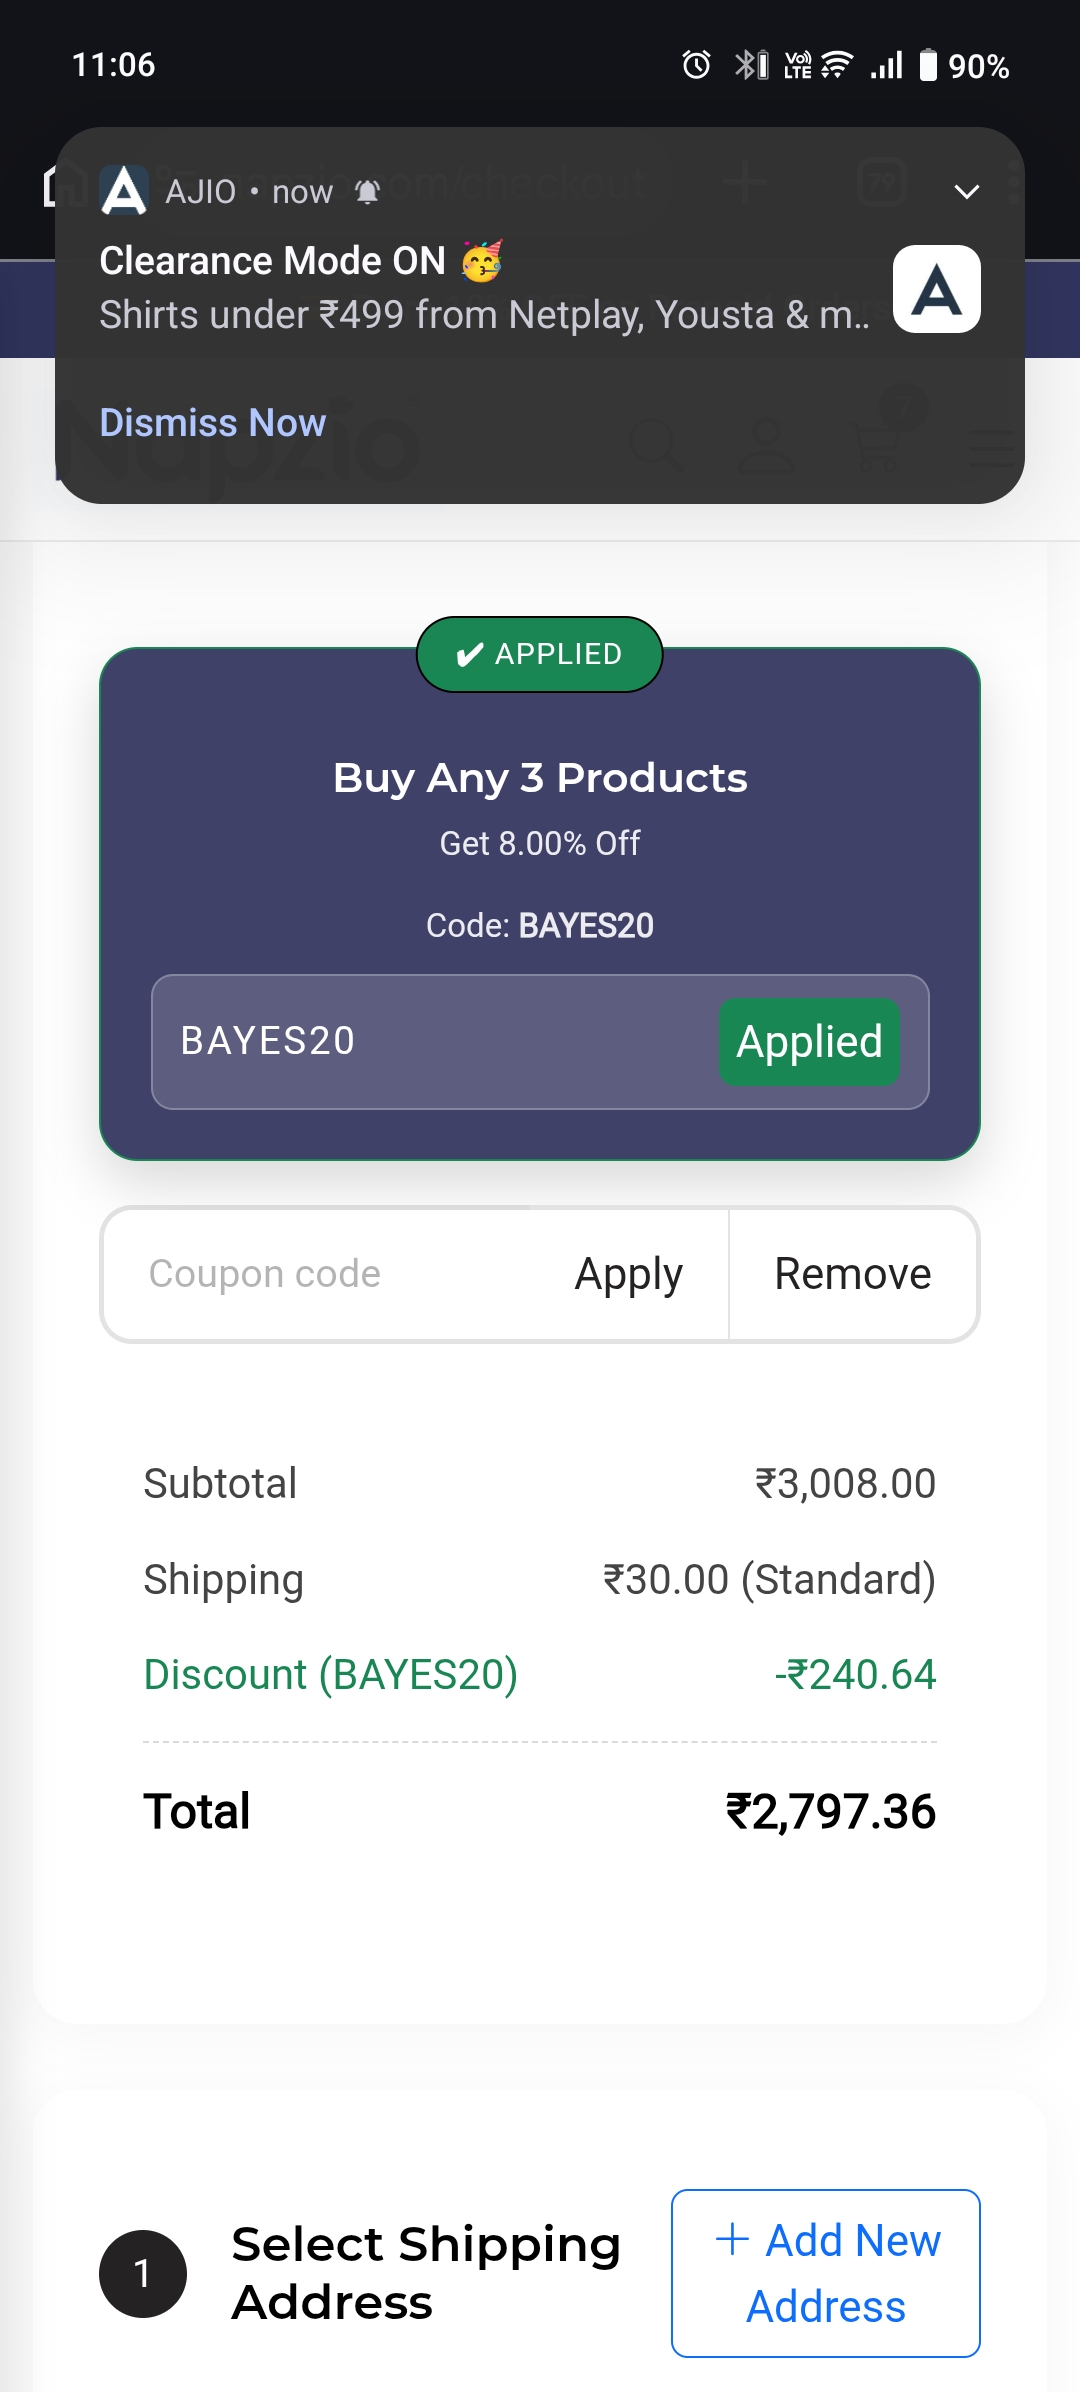Screen dimensions: 1080x2392
Task: Tap the large AJIO logo thumbnail
Action: 936,289
